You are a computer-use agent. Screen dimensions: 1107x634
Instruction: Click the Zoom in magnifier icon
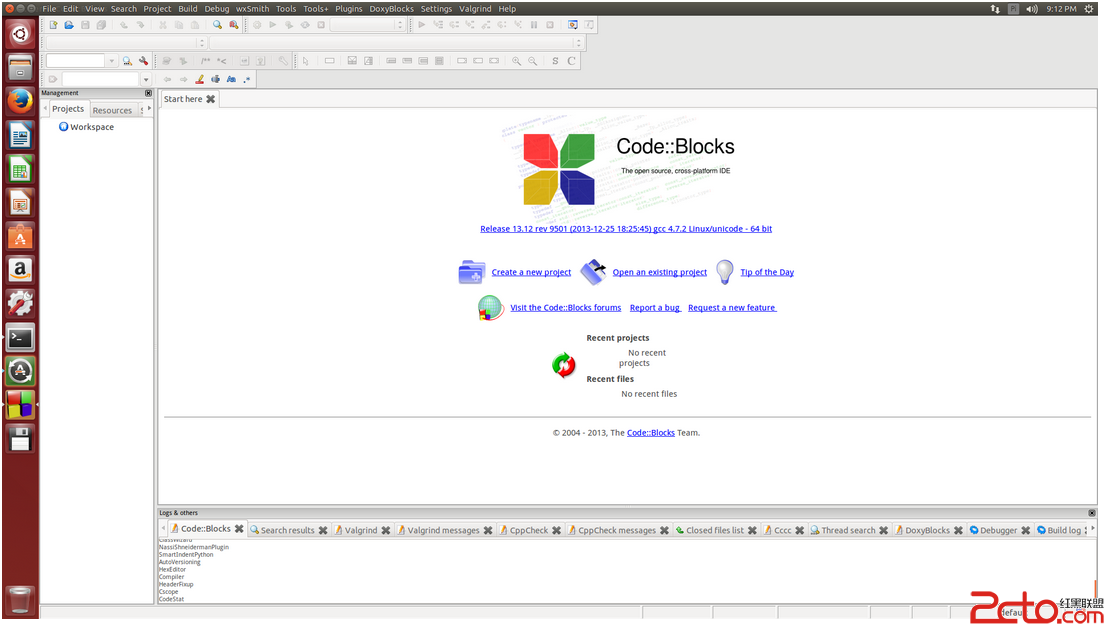point(517,61)
